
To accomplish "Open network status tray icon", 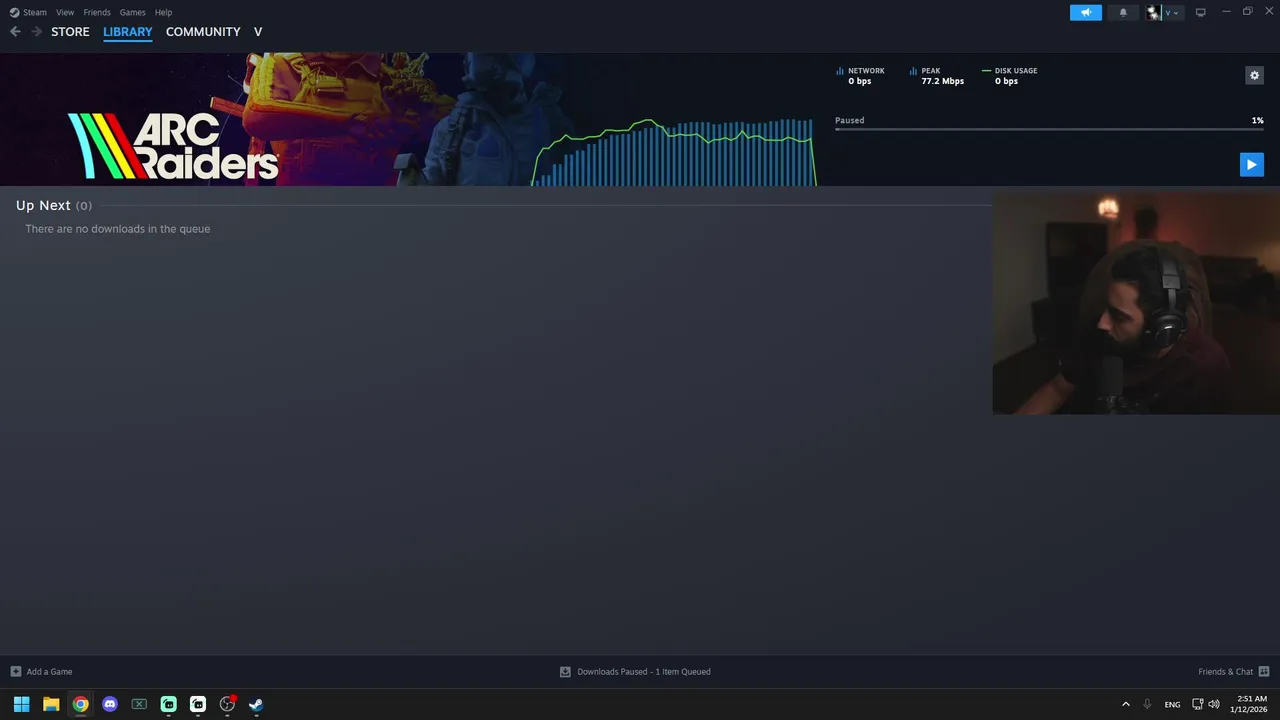I will pos(1197,704).
